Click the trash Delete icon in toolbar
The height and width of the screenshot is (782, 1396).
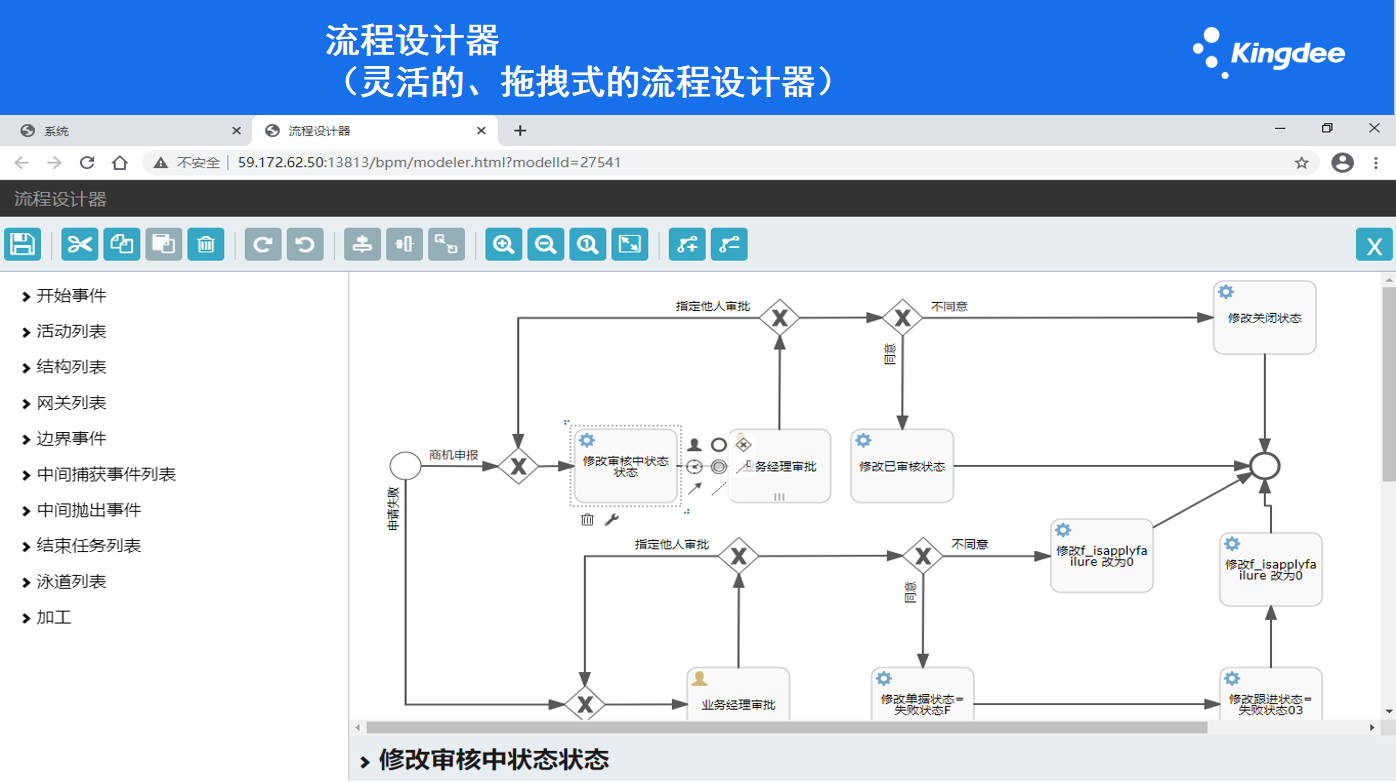pos(205,244)
